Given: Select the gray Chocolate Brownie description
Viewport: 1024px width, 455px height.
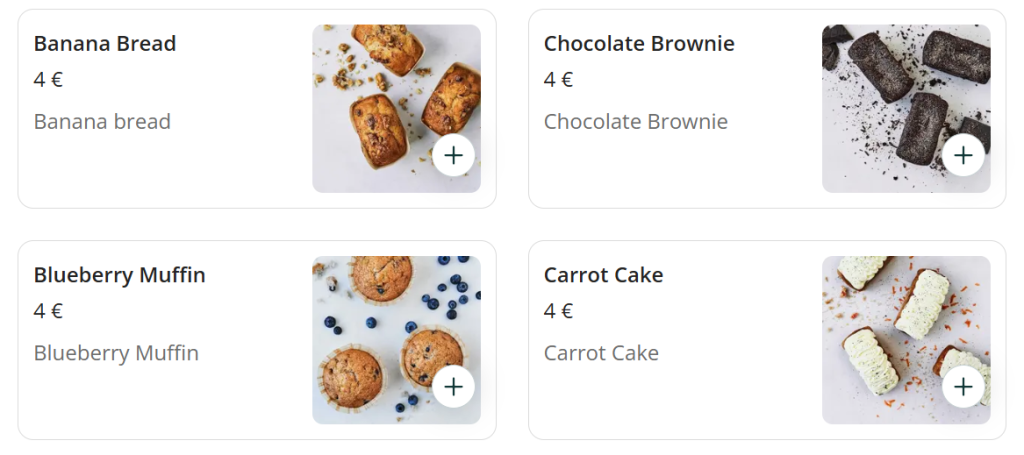Looking at the screenshot, I should tap(635, 122).
